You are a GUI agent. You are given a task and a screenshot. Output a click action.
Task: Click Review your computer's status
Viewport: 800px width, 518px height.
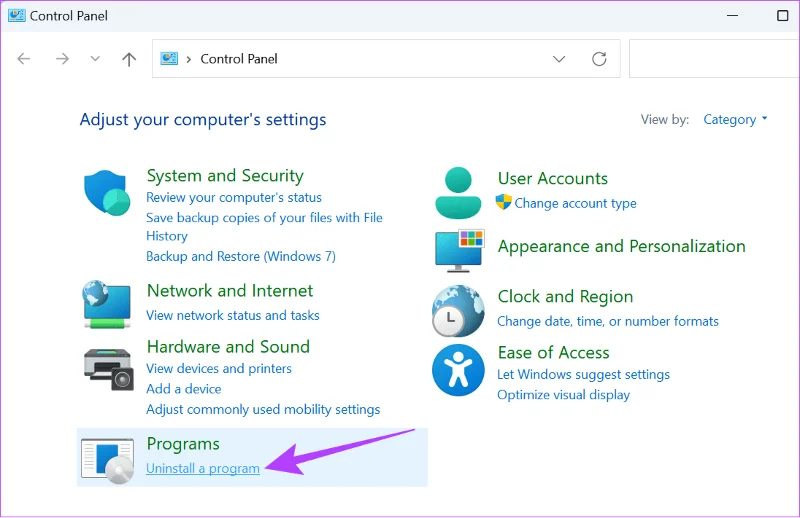(234, 198)
